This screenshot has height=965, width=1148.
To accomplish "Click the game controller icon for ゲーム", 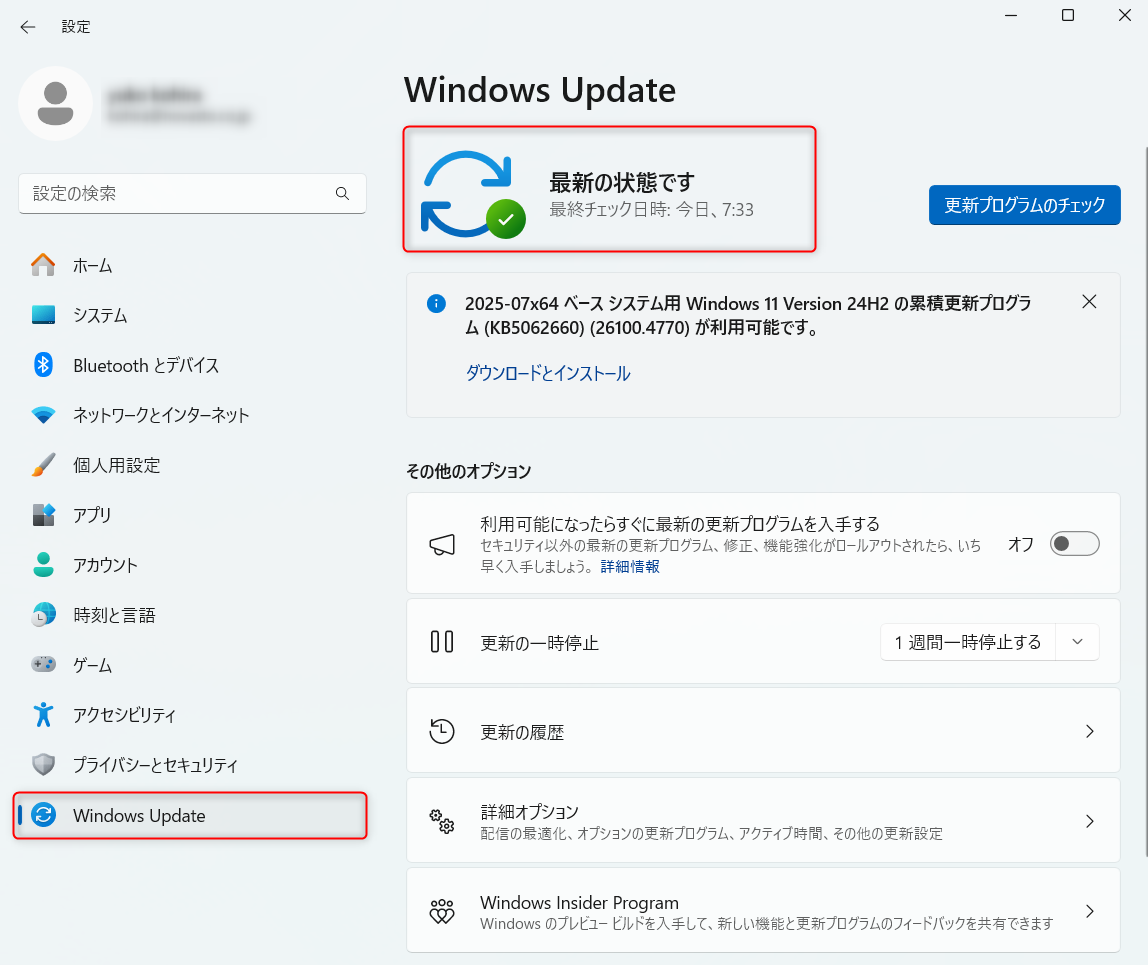I will point(43,664).
